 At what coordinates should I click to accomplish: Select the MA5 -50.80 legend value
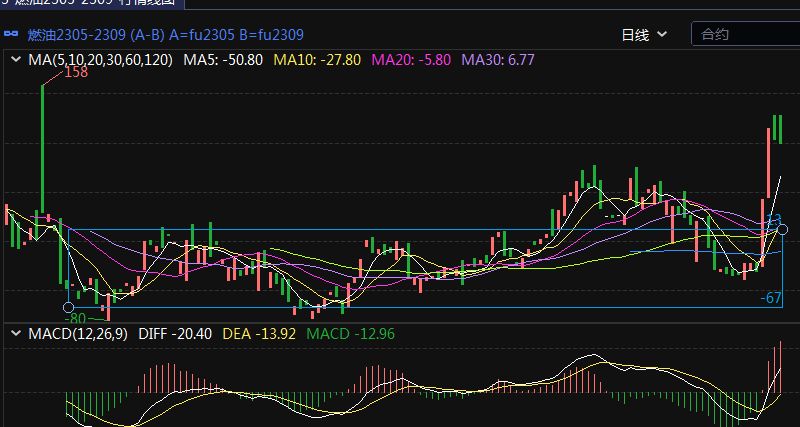[223, 60]
